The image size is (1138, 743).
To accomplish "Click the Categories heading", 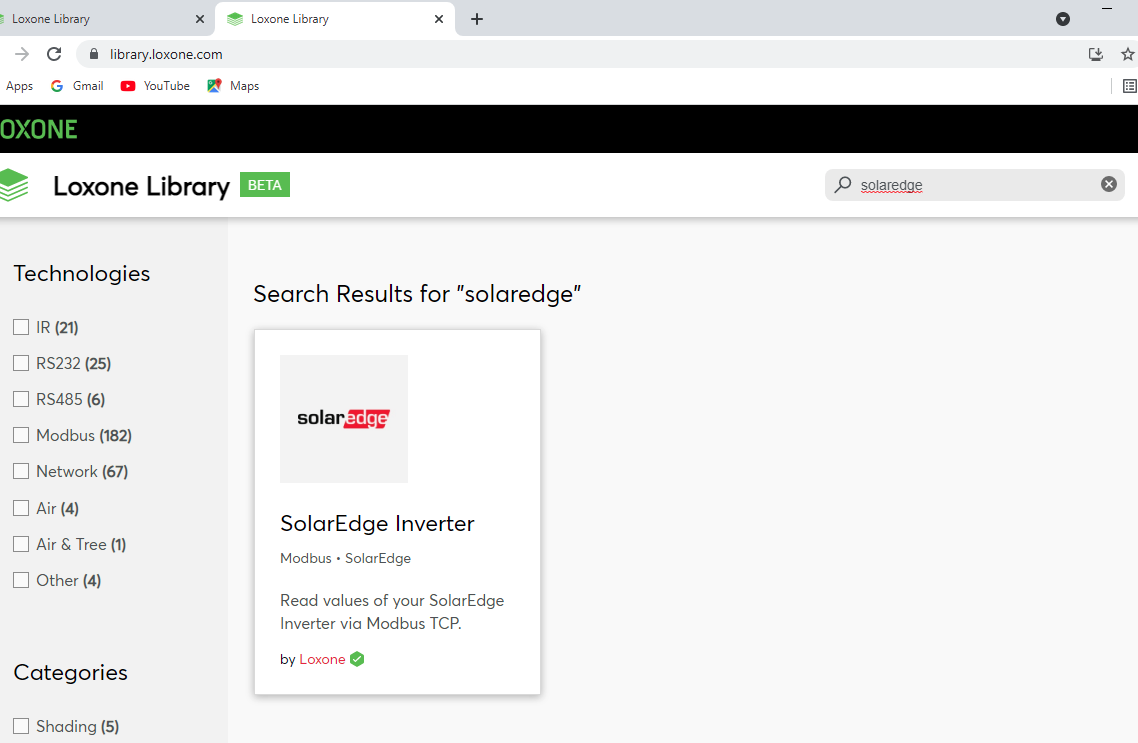I will pyautogui.click(x=70, y=673).
